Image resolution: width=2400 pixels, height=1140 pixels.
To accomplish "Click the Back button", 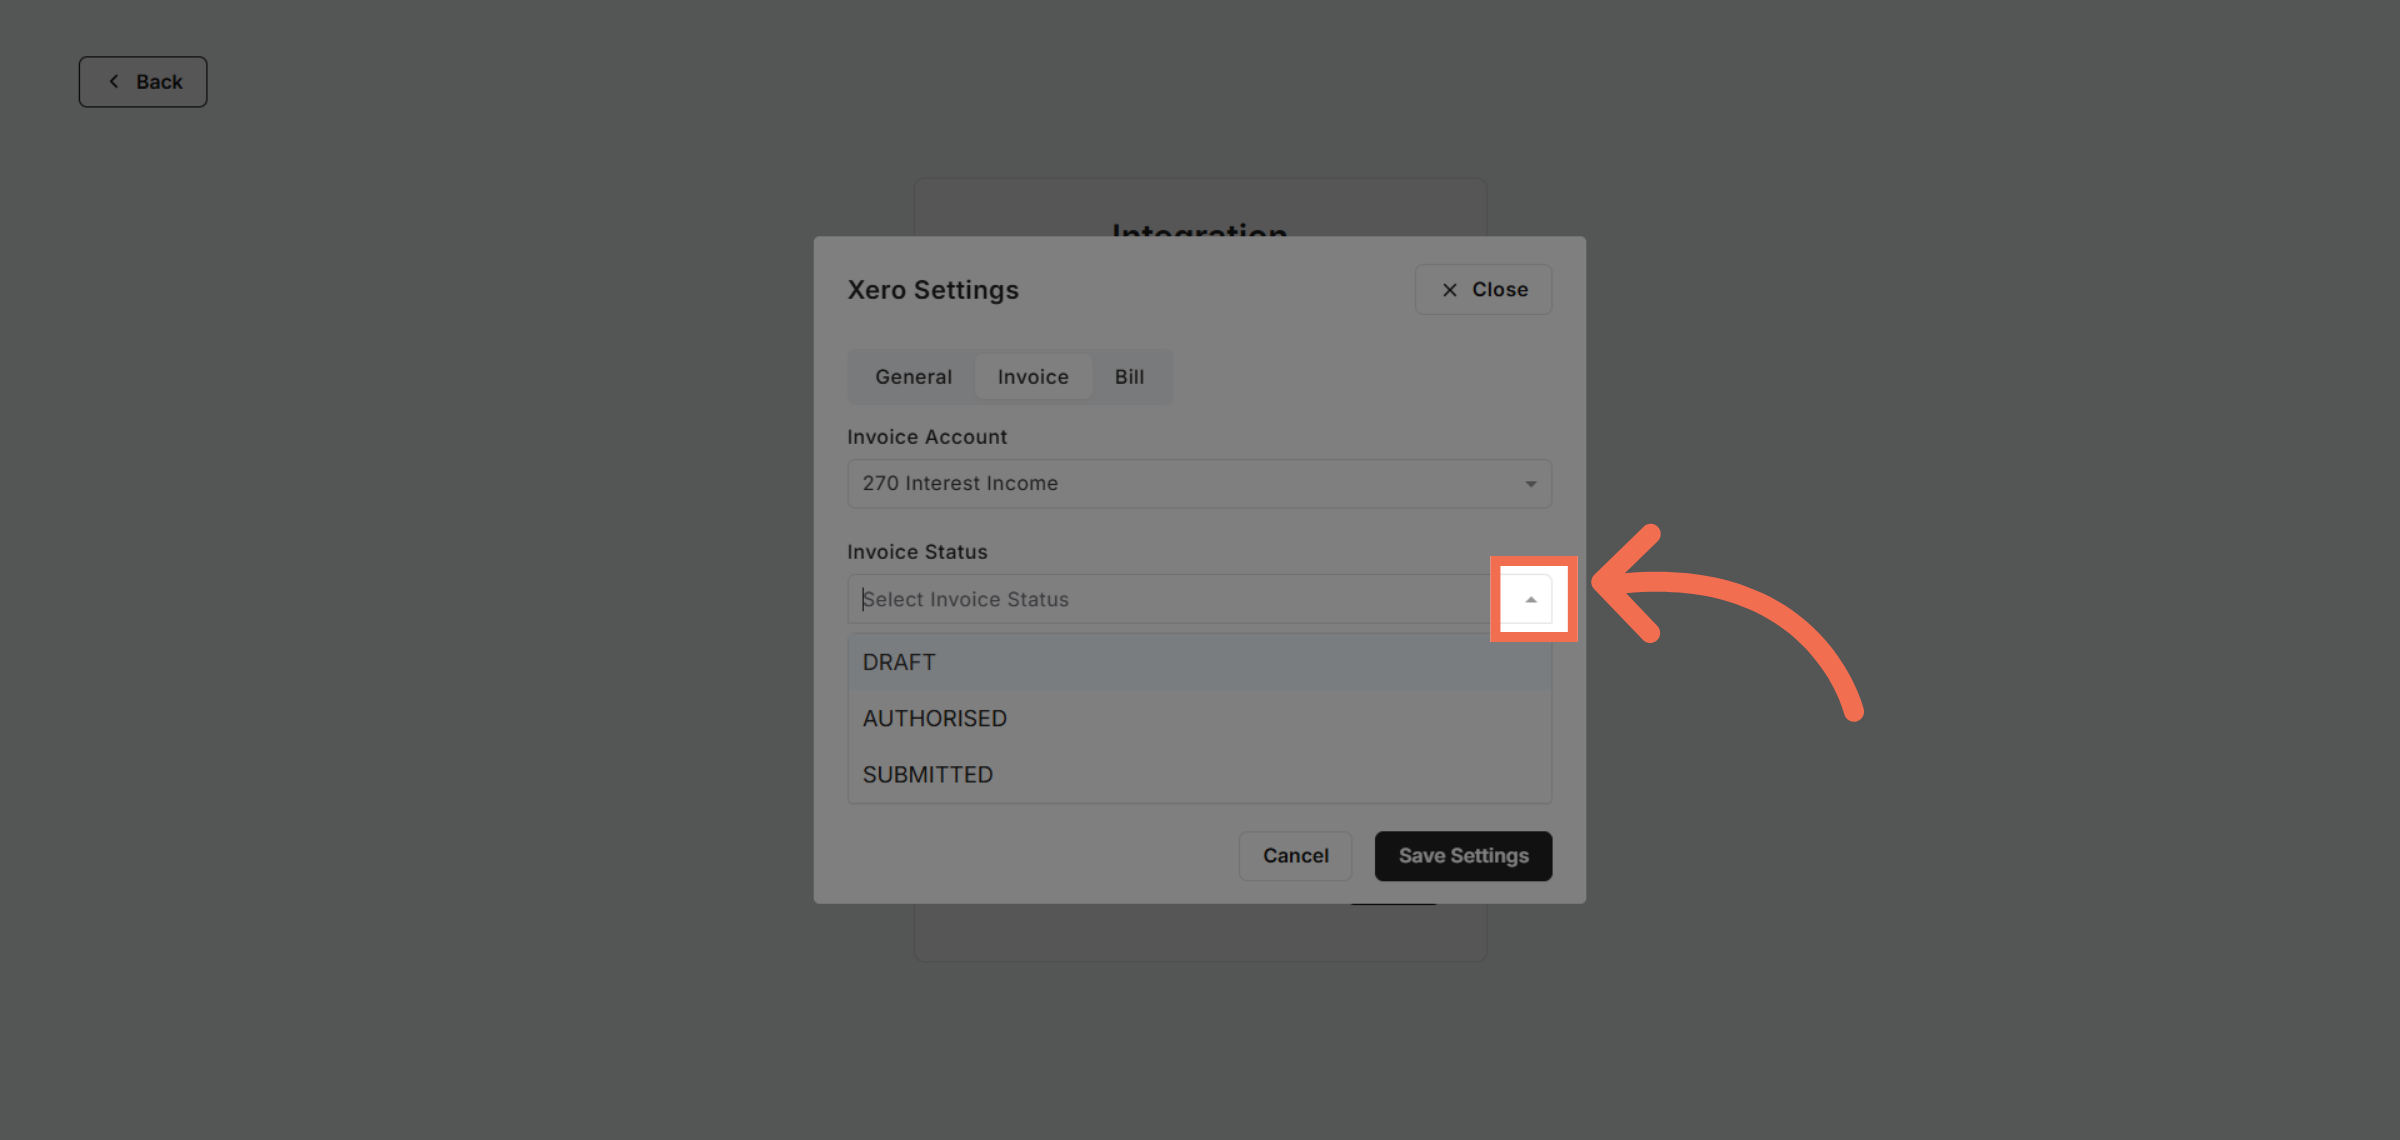I will pyautogui.click(x=142, y=81).
